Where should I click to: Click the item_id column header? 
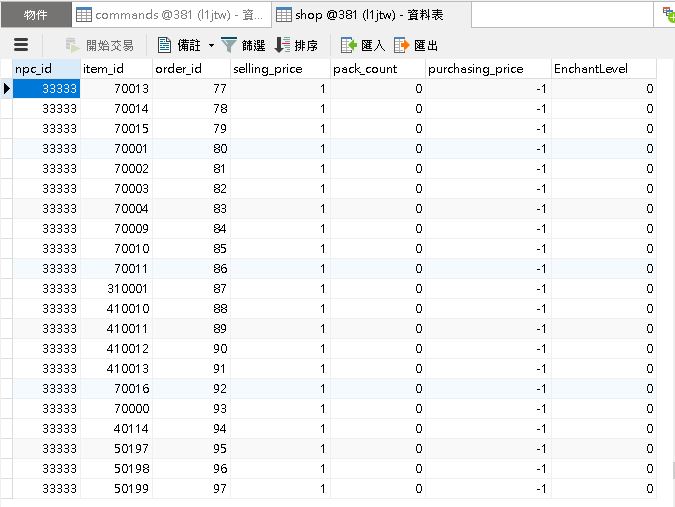click(116, 69)
